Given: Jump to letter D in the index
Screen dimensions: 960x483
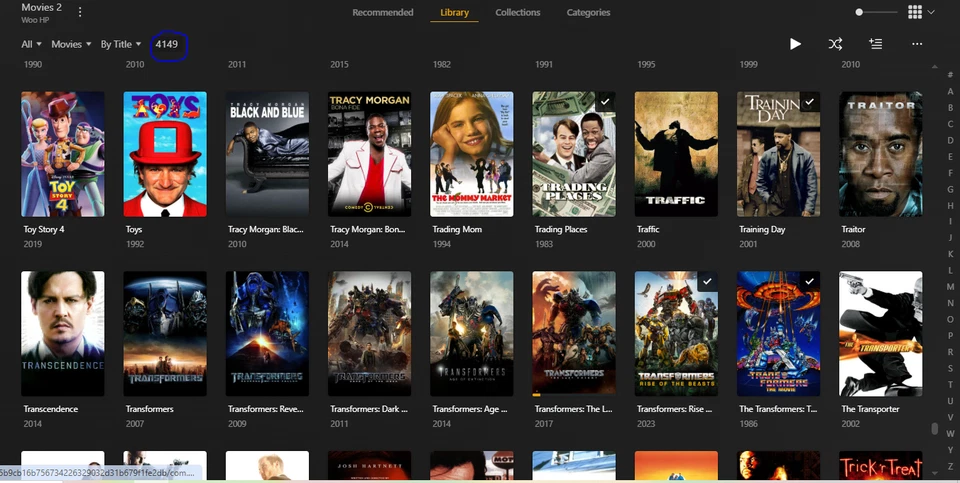Looking at the screenshot, I should point(950,140).
